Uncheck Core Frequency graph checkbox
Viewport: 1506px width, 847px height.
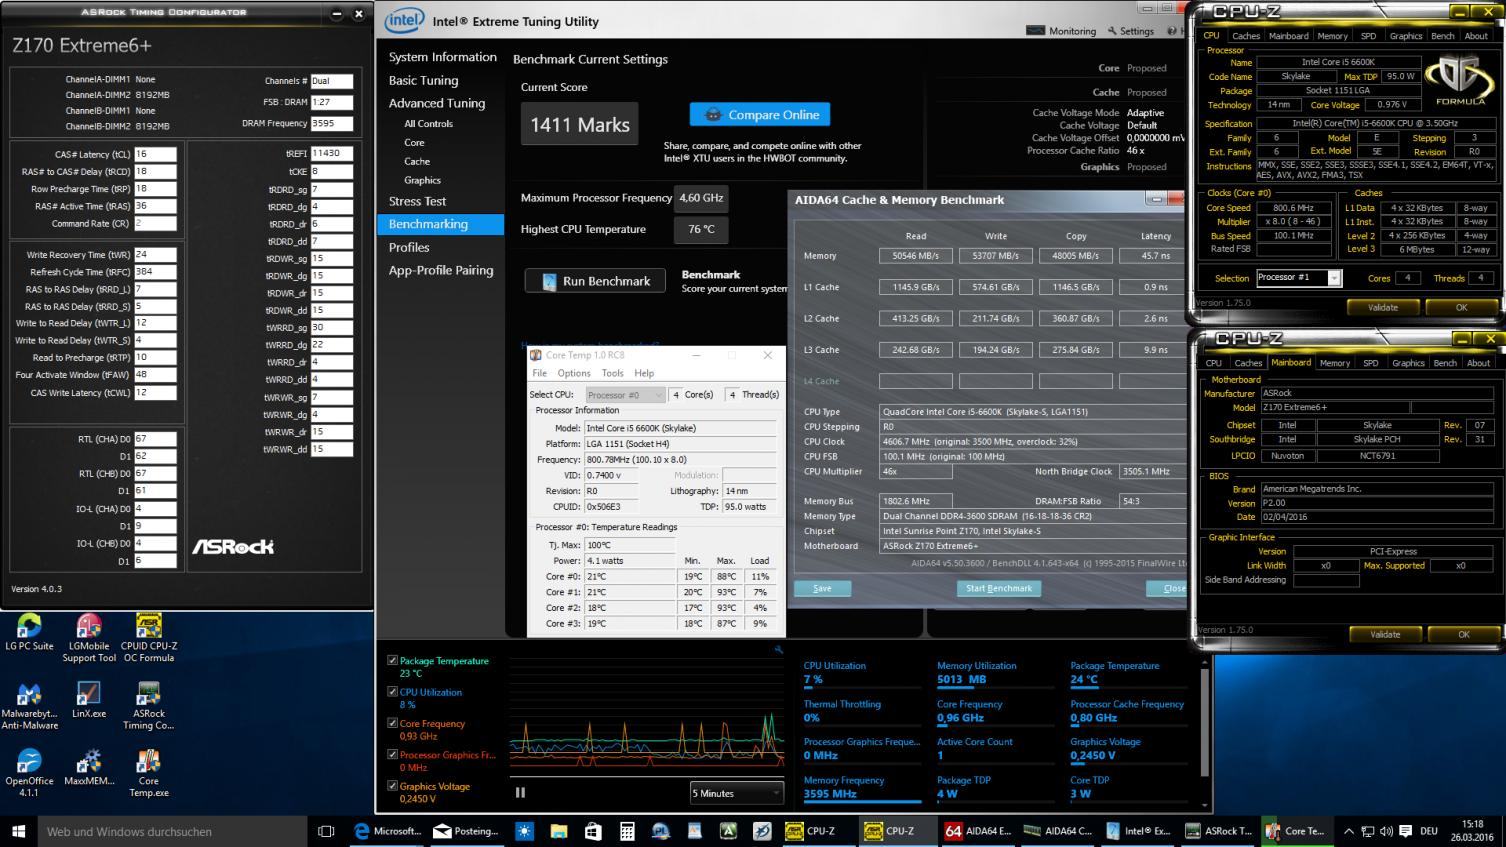point(392,722)
